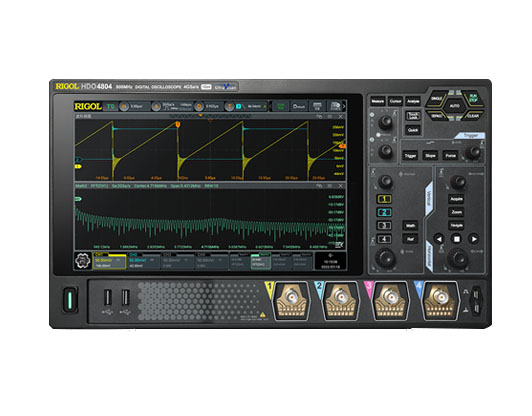The width and height of the screenshot is (532, 416).
Task: Click the power button on the front panel
Action: tap(70, 299)
